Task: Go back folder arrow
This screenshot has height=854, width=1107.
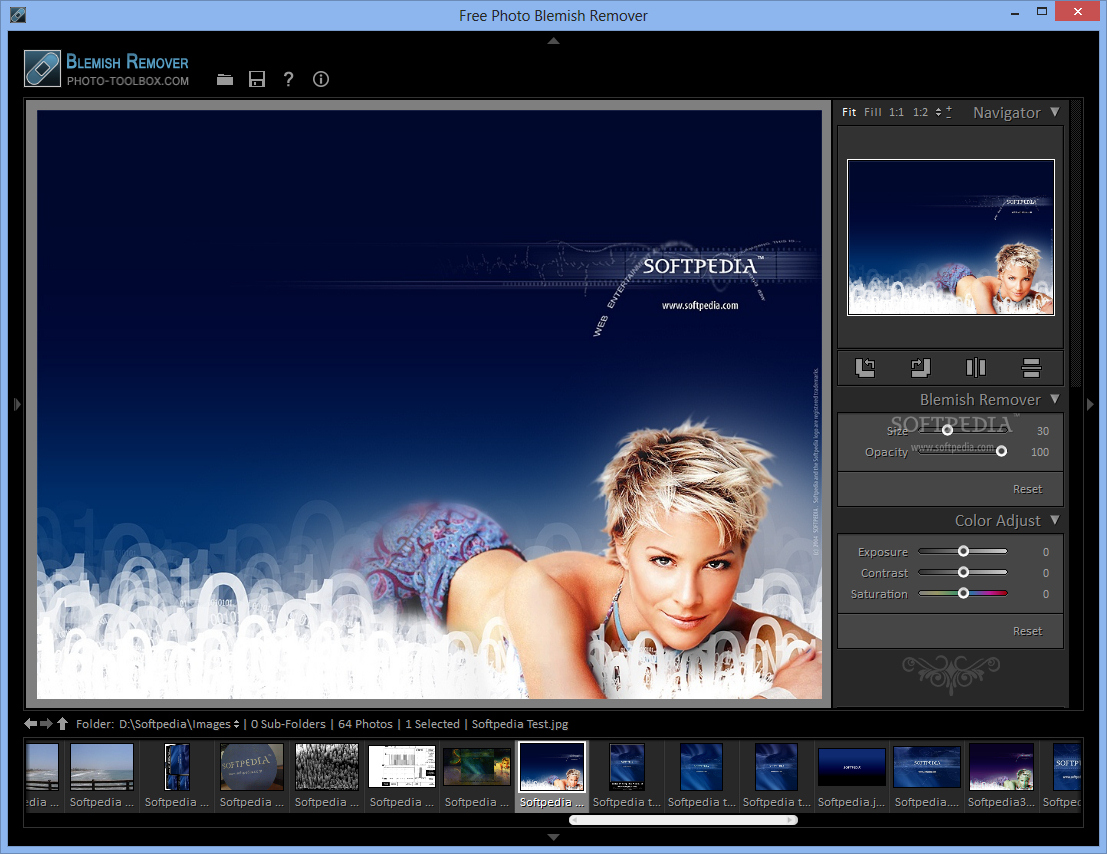Action: pyautogui.click(x=30, y=723)
